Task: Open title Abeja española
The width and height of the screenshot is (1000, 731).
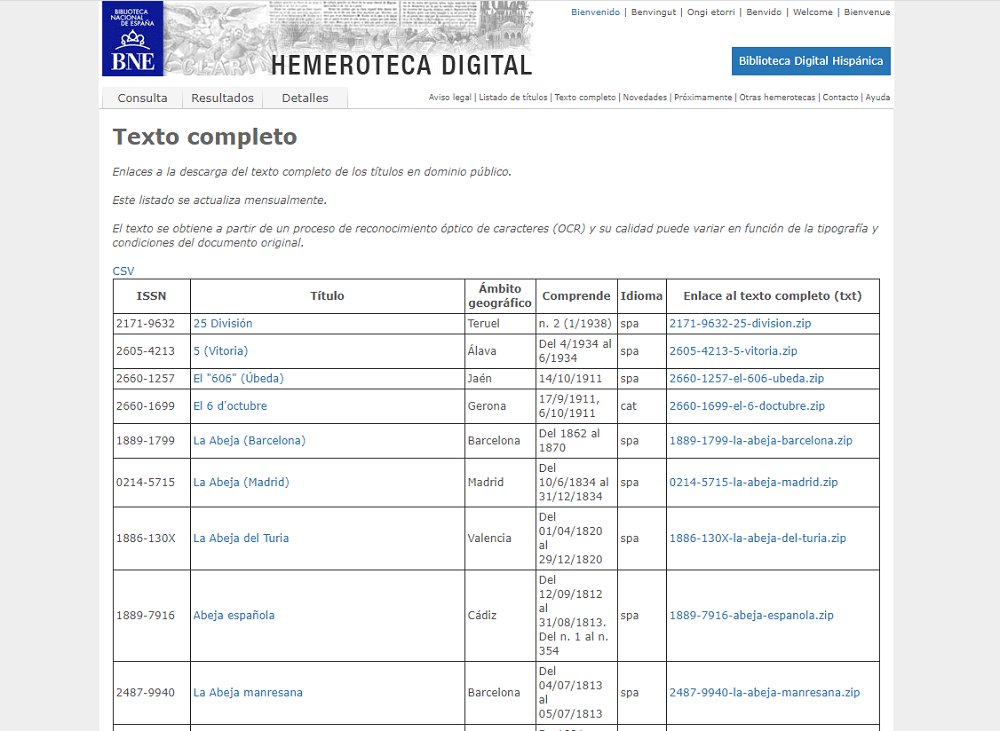Action: tap(234, 616)
